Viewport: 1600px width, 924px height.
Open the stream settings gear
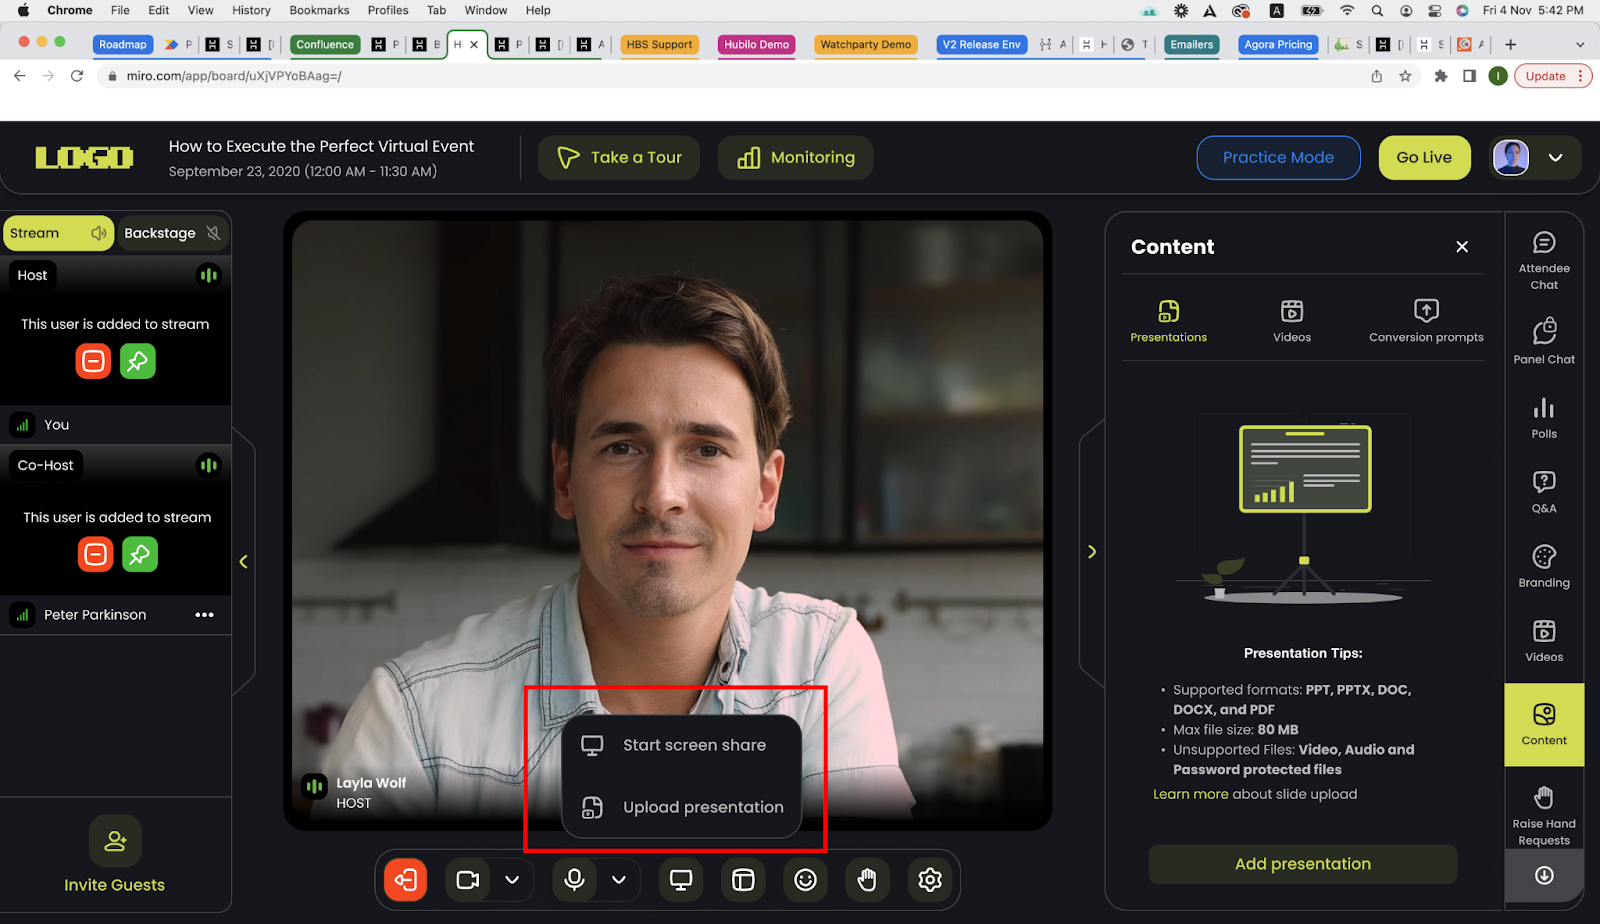pos(929,880)
